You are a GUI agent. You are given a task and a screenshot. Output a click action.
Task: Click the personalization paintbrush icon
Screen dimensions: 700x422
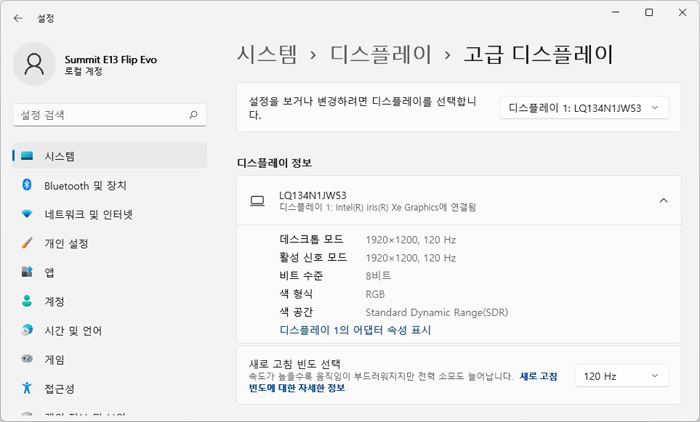[27, 243]
